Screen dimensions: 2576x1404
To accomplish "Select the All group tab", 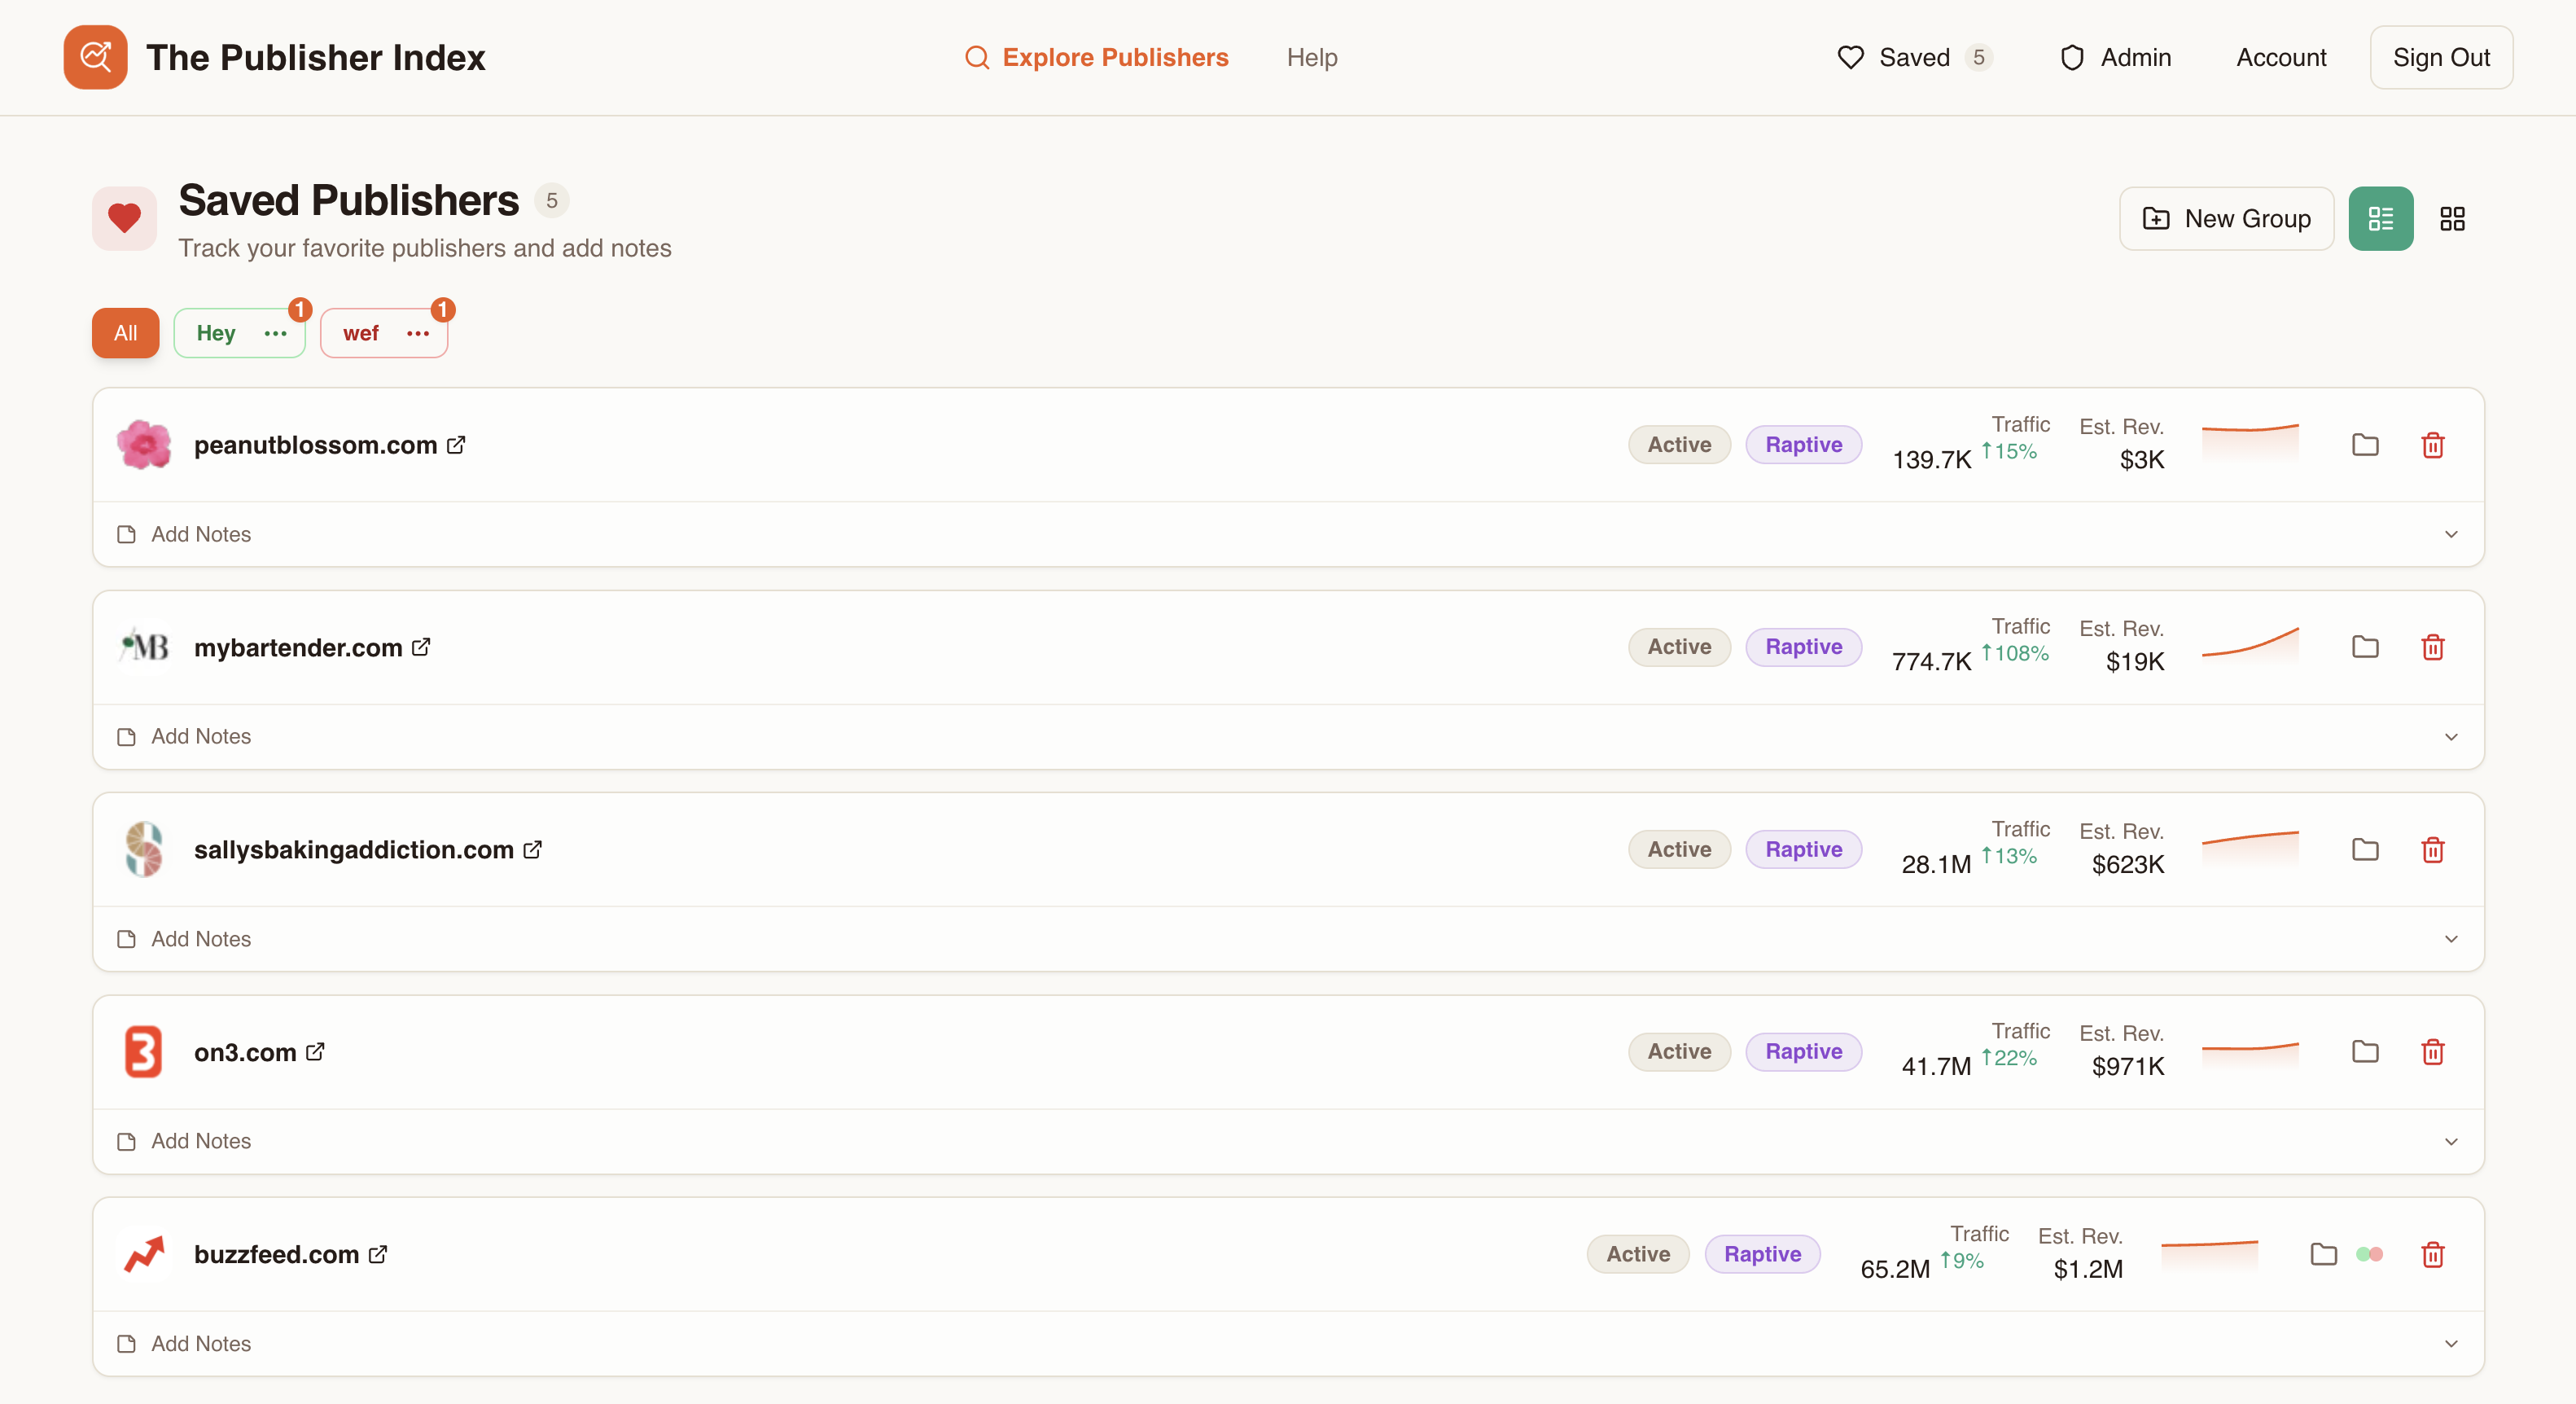I will click(125, 333).
